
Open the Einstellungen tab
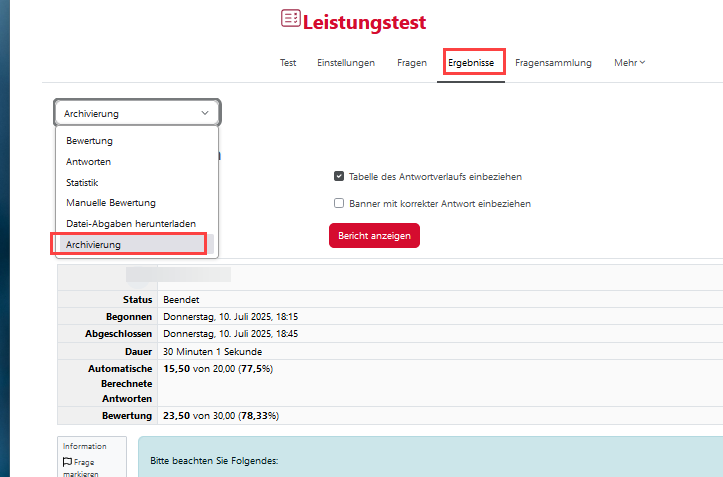[346, 63]
